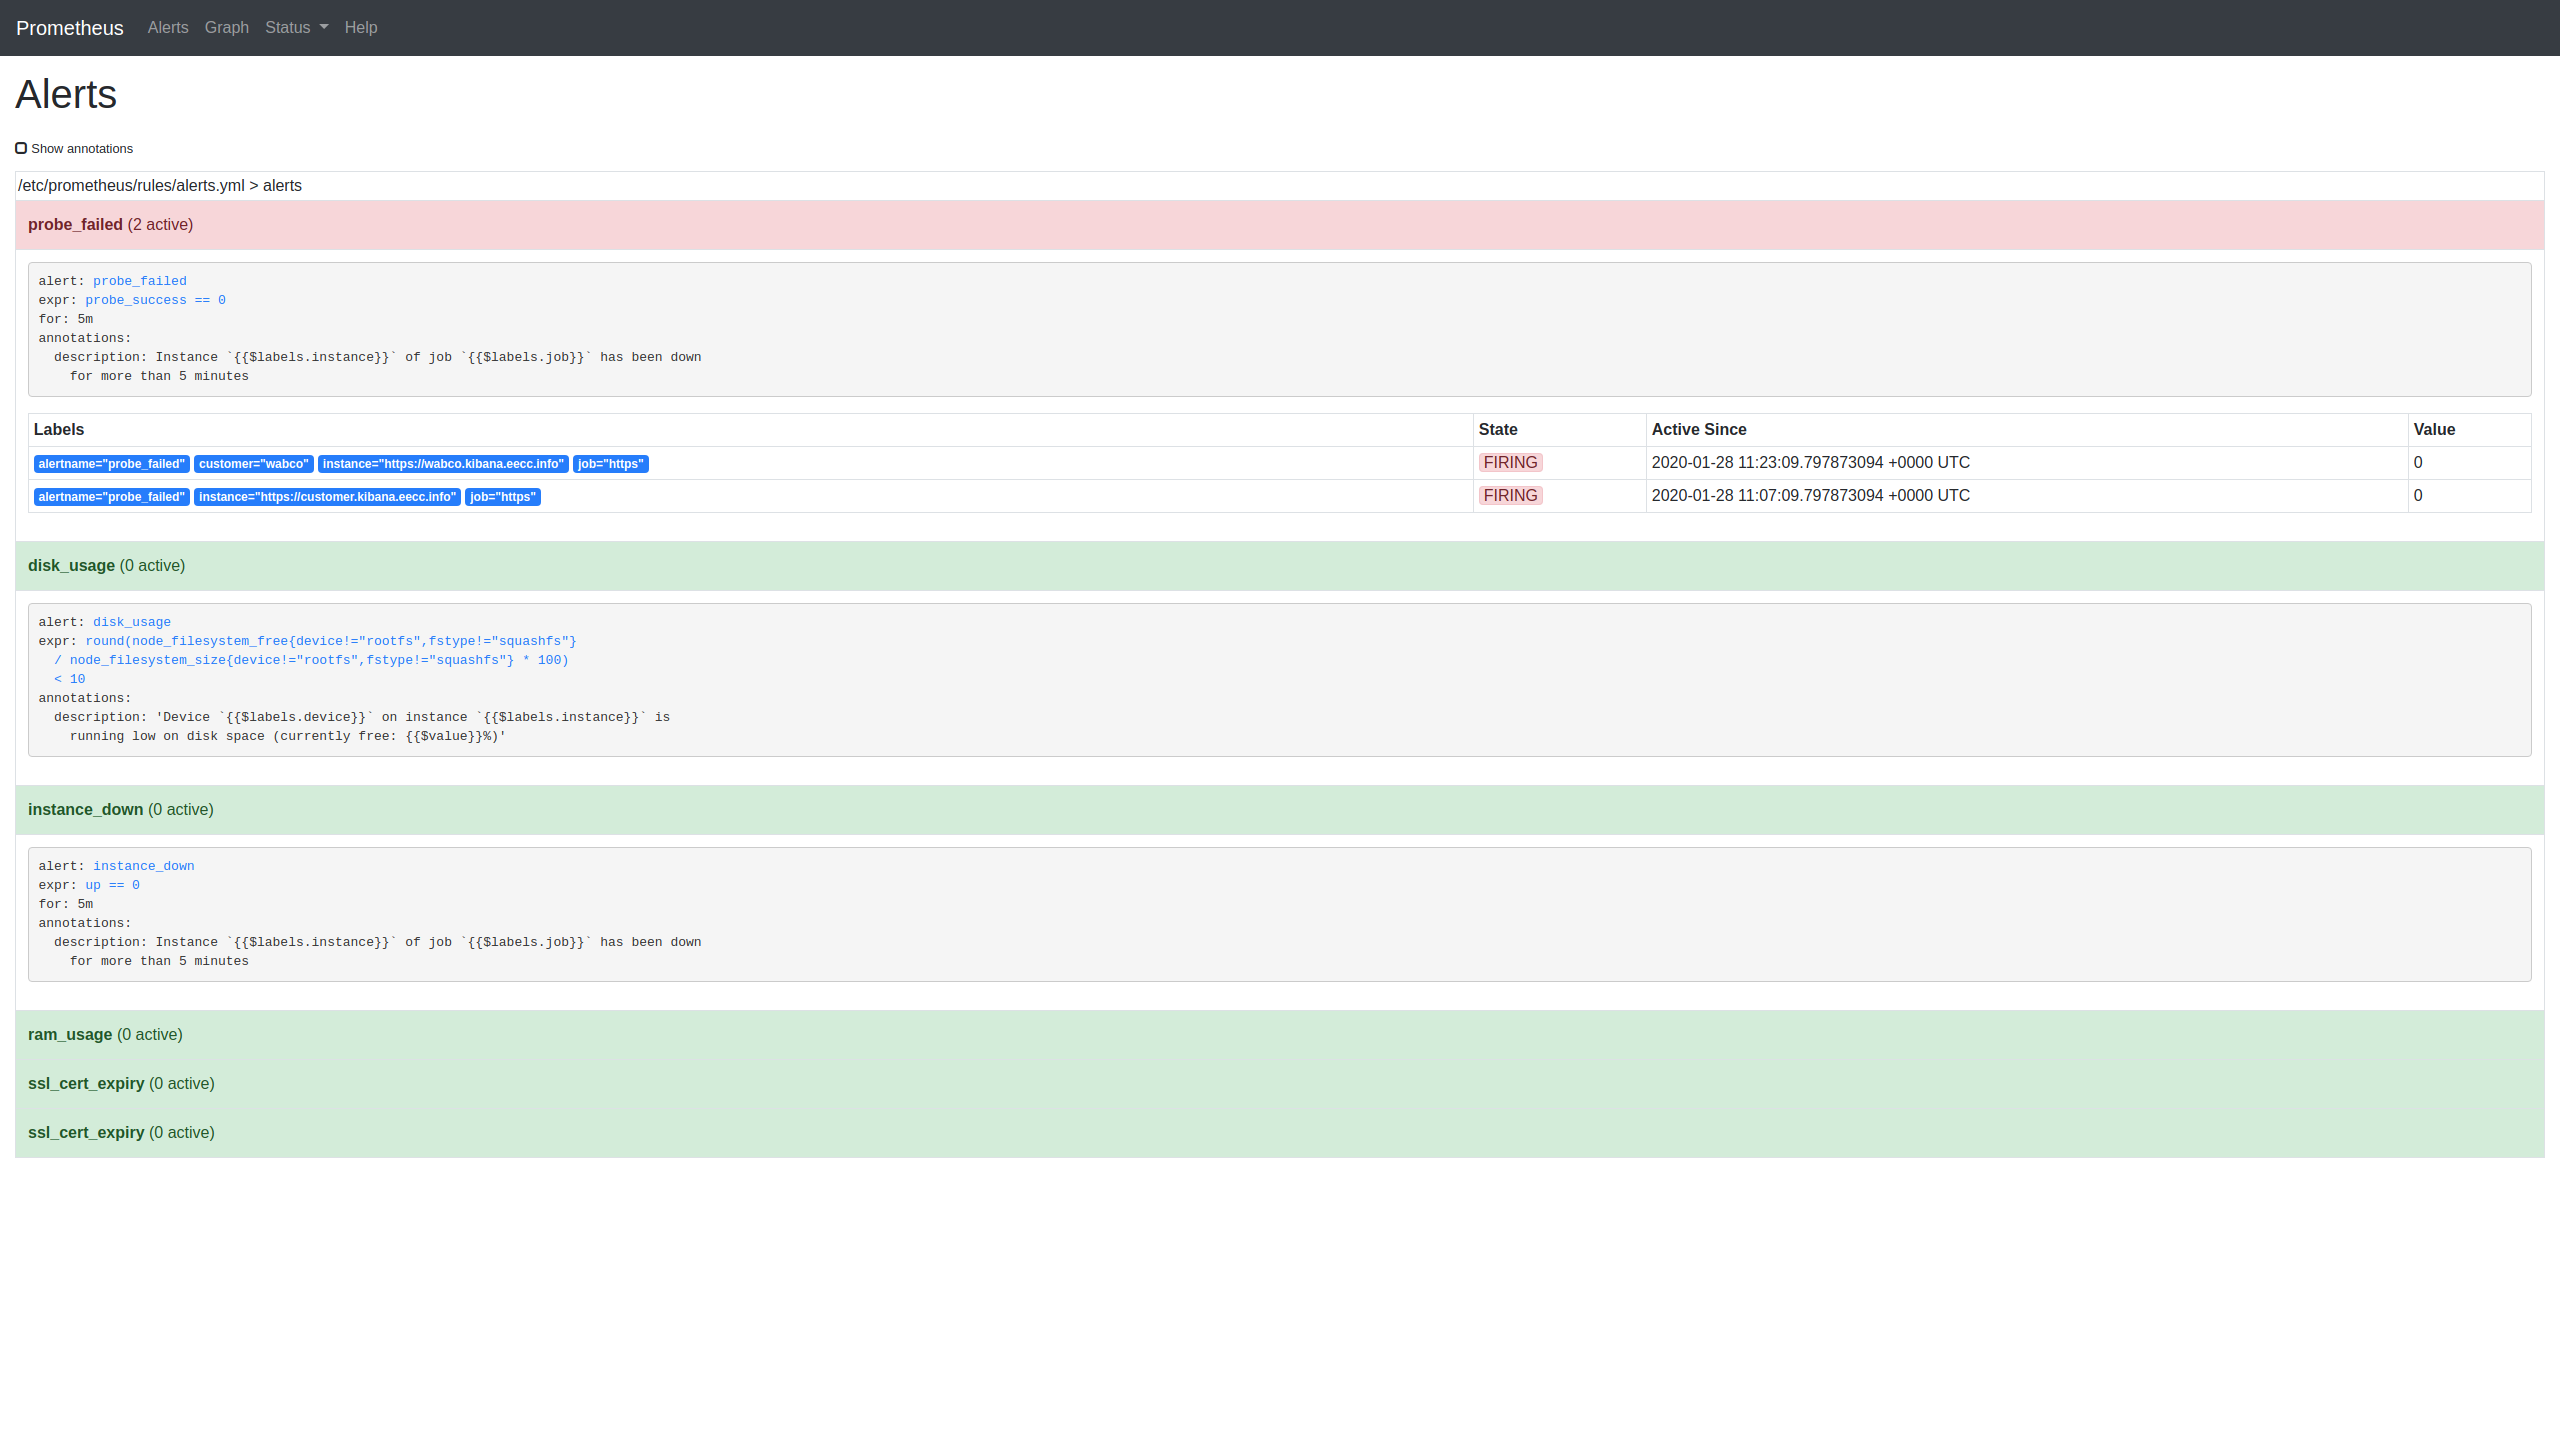Collapse the probe_failed alert group
This screenshot has height=1440, width=2560.
75,225
